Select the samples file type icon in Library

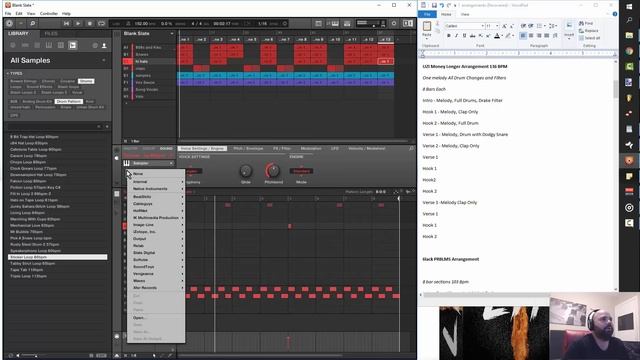(73, 45)
